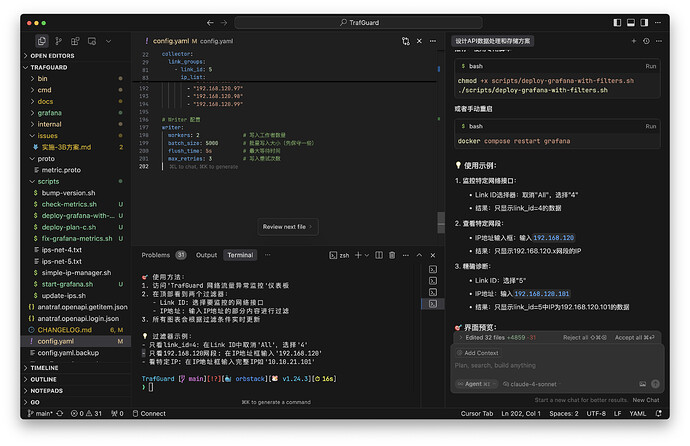
Task: Run the chmod deploy-grafana bash block
Action: (650, 66)
